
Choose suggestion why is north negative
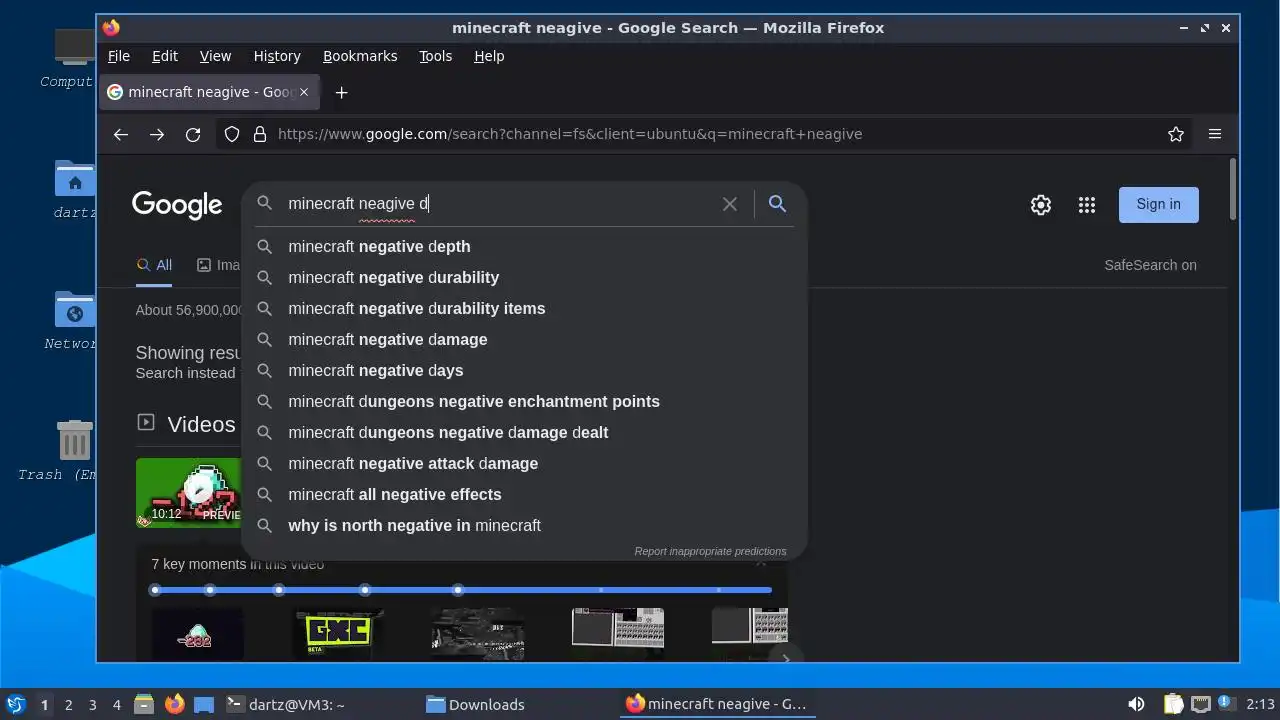click(524, 525)
